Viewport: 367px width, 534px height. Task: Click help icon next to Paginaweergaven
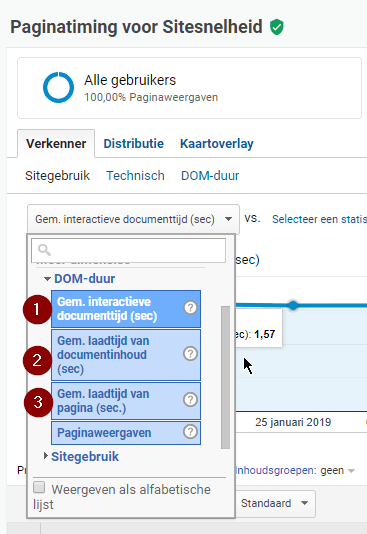pyautogui.click(x=190, y=431)
